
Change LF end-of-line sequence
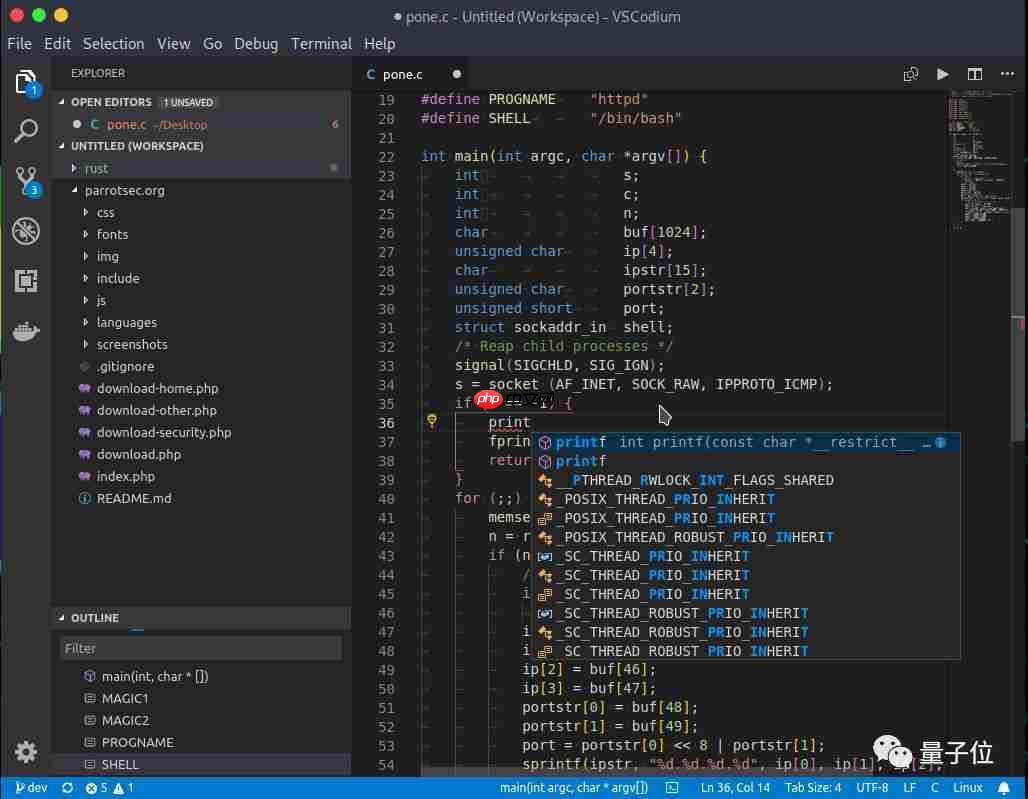click(x=909, y=788)
